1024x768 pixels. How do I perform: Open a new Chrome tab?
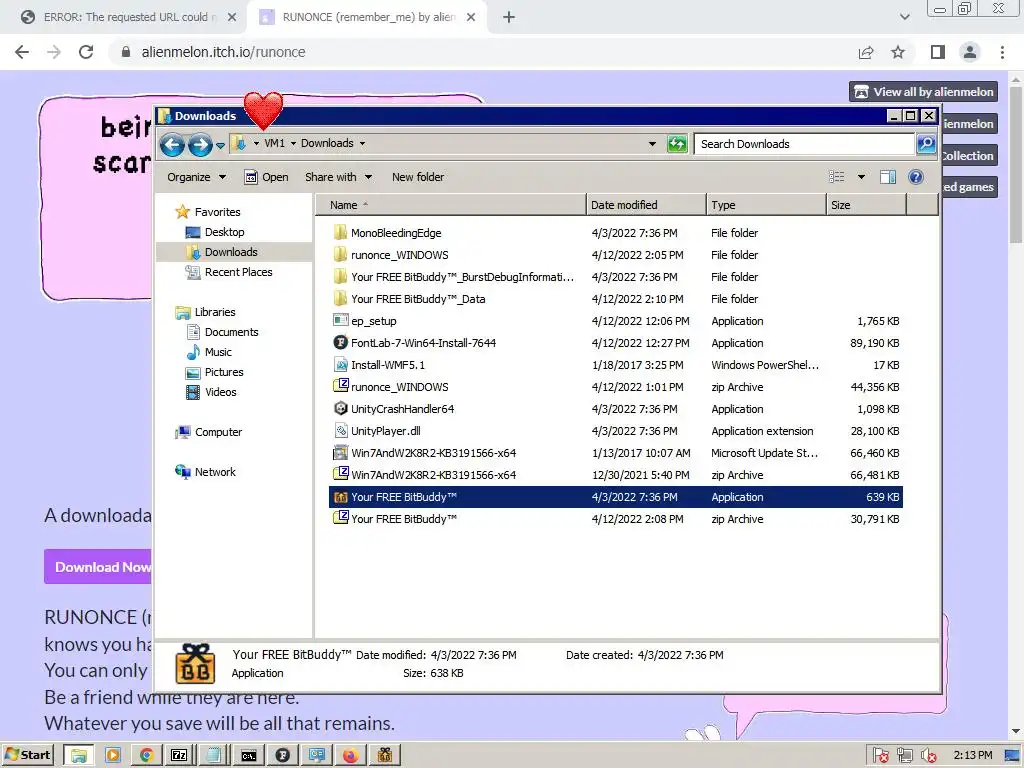tap(509, 18)
